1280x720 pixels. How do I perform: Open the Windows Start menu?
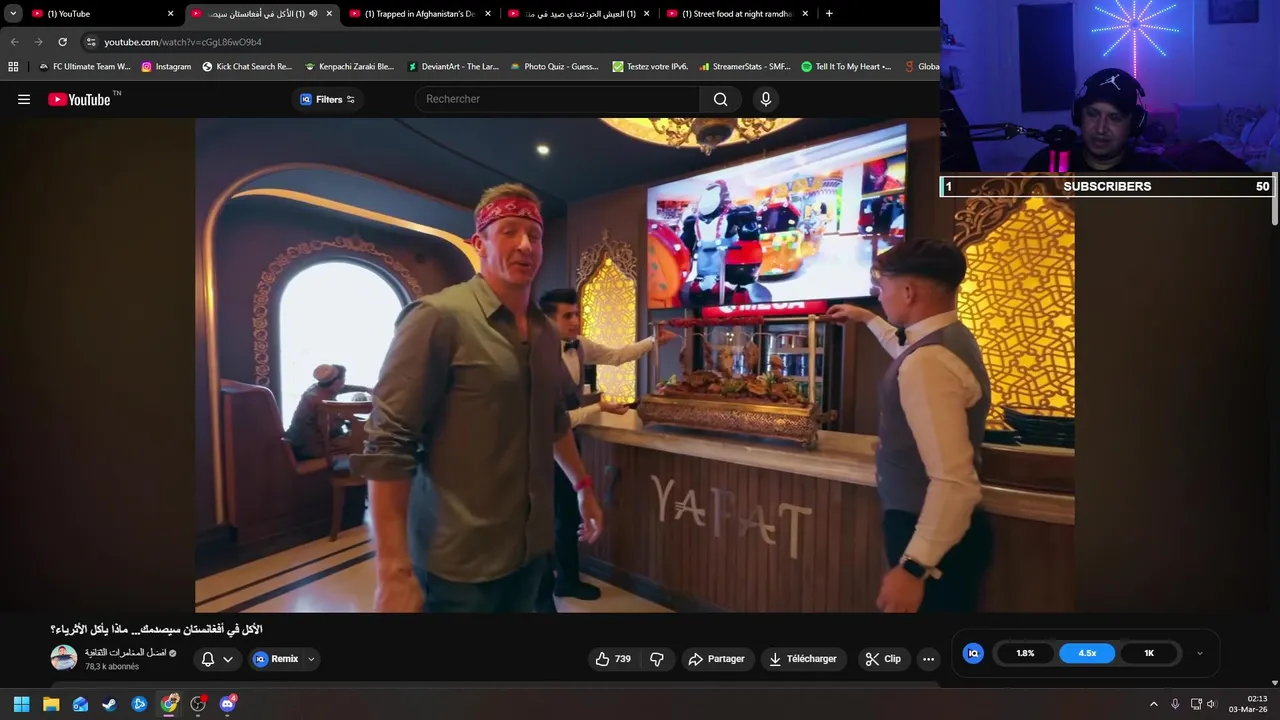click(21, 704)
